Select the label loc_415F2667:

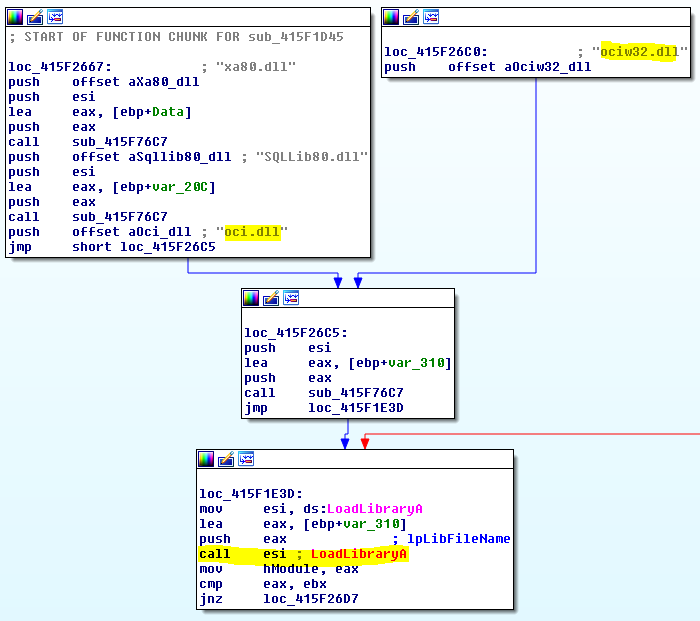tap(60, 67)
